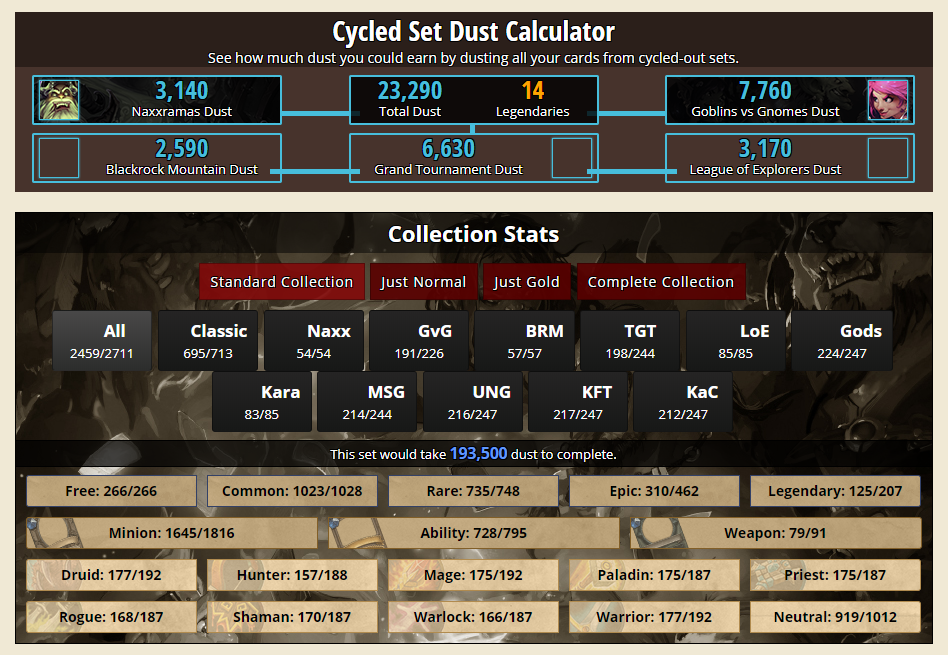Image resolution: width=948 pixels, height=655 pixels.
Task: Switch to the All sets tab
Action: coord(102,341)
